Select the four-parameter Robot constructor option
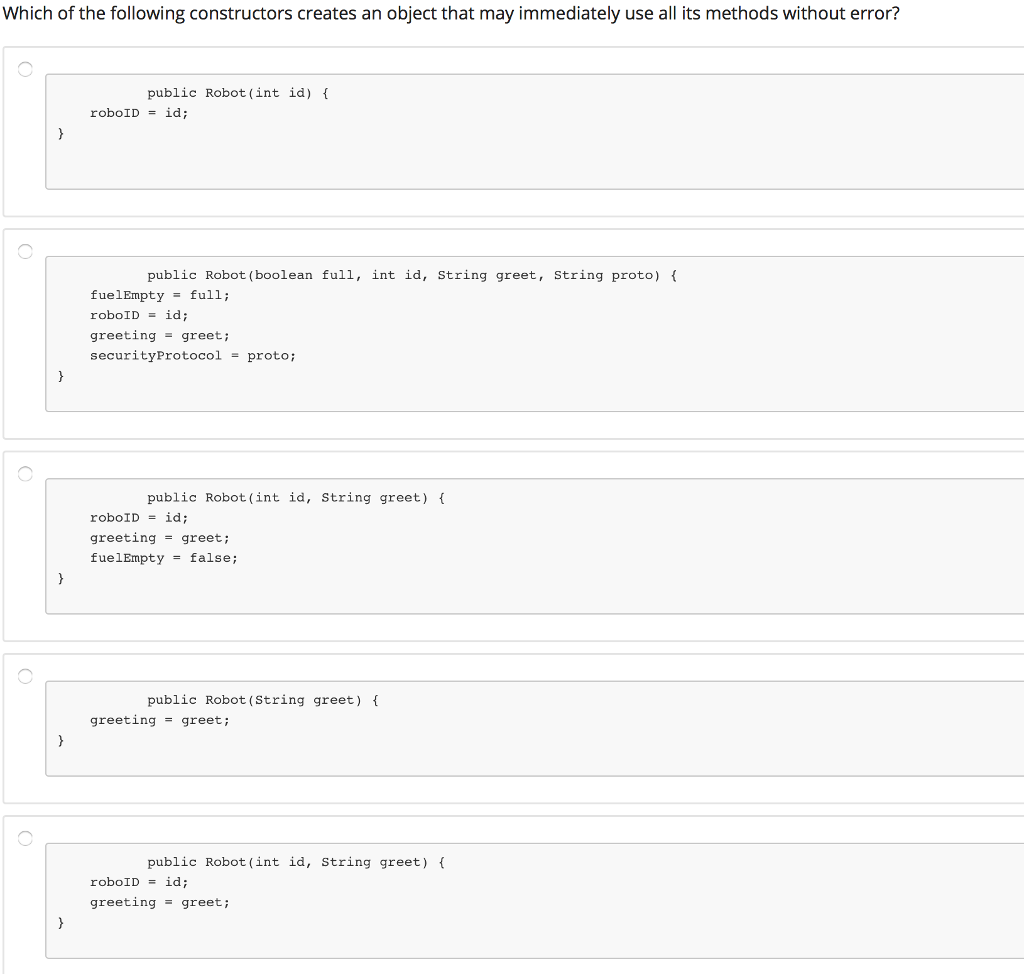Viewport: 1024px width, 974px height. [24, 250]
